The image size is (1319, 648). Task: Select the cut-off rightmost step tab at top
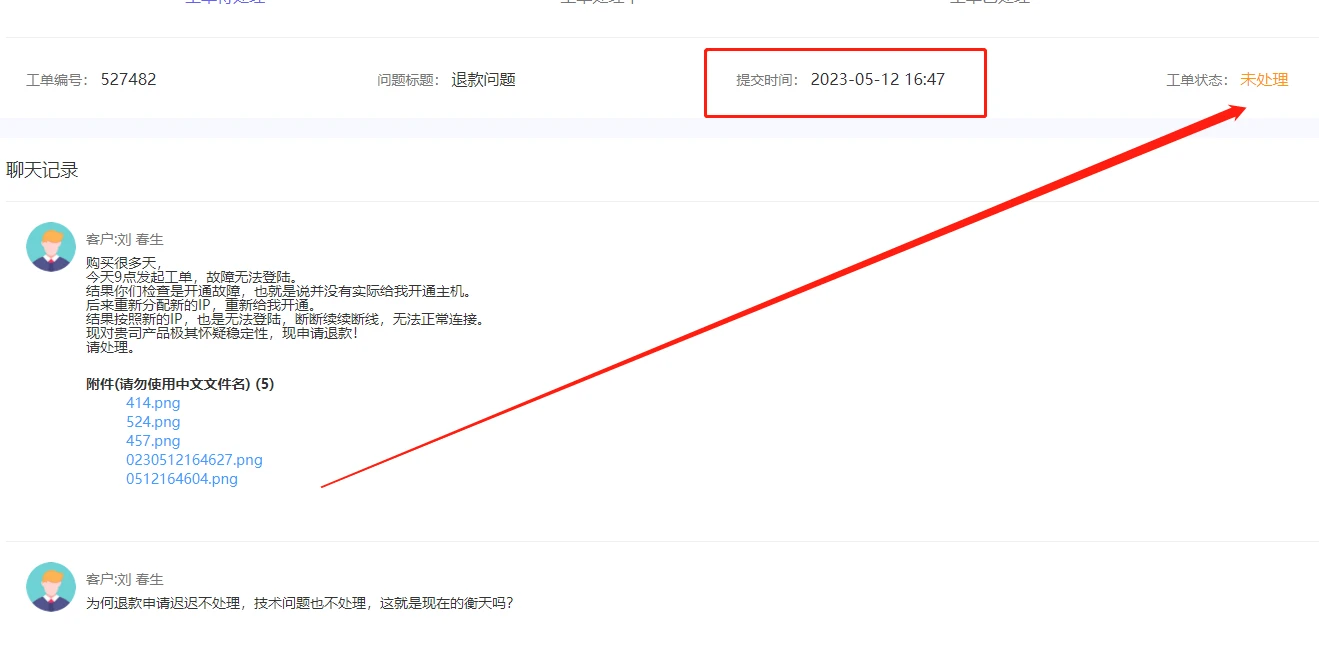coord(989,2)
